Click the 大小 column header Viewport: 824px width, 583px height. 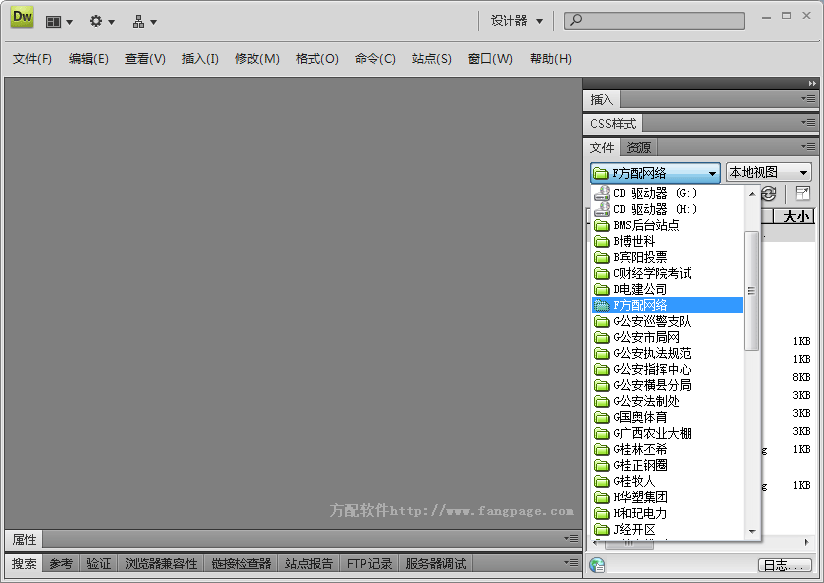(794, 216)
